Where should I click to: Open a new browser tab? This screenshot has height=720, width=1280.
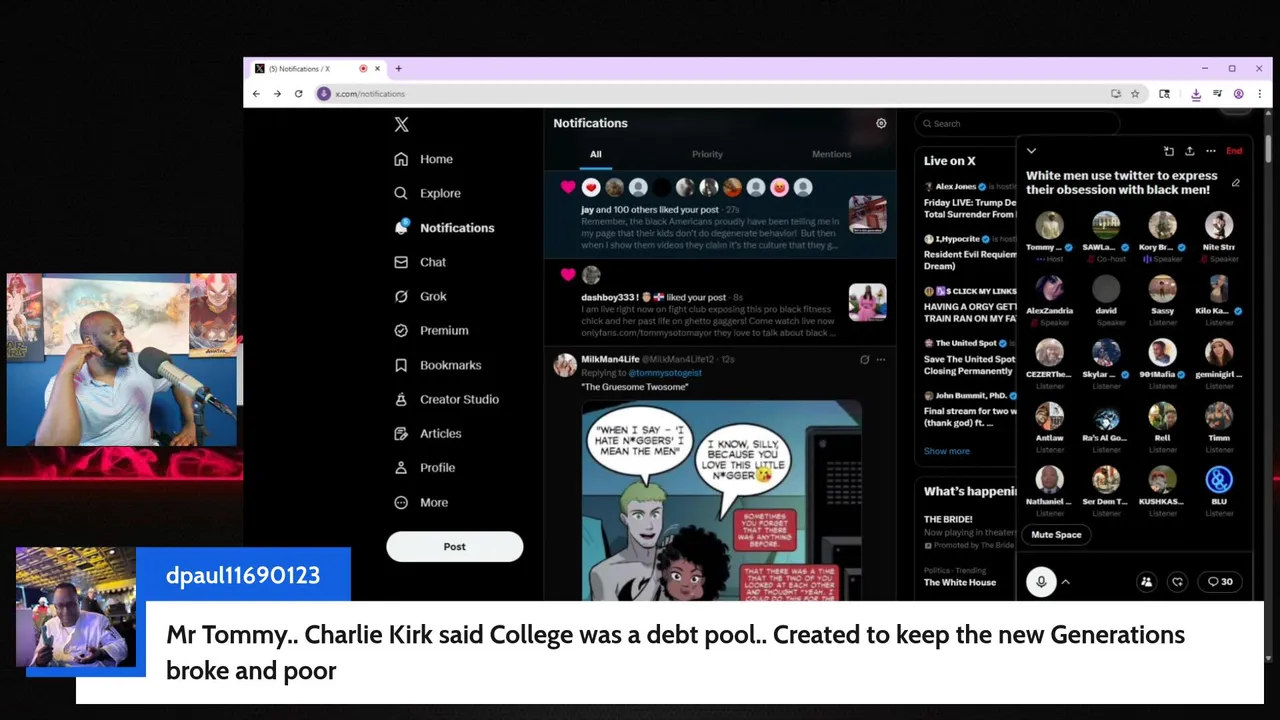pyautogui.click(x=398, y=69)
